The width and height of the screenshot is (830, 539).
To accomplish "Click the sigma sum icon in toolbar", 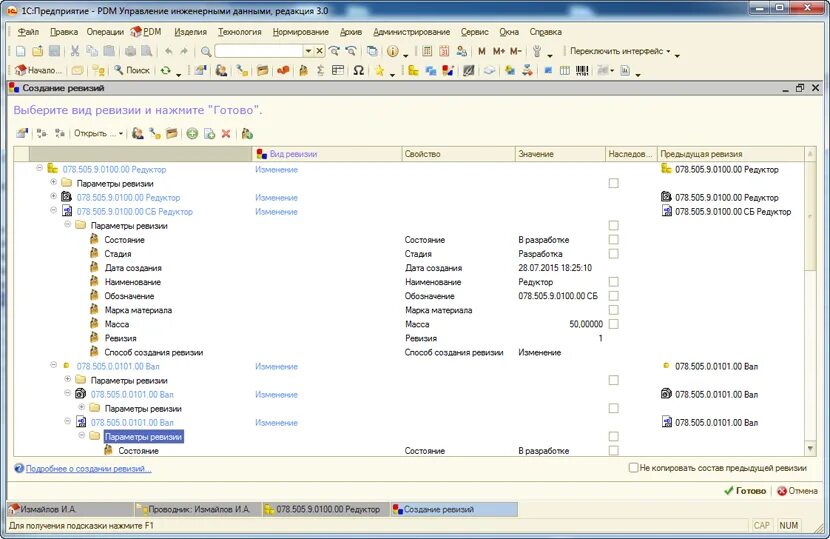I will (320, 70).
